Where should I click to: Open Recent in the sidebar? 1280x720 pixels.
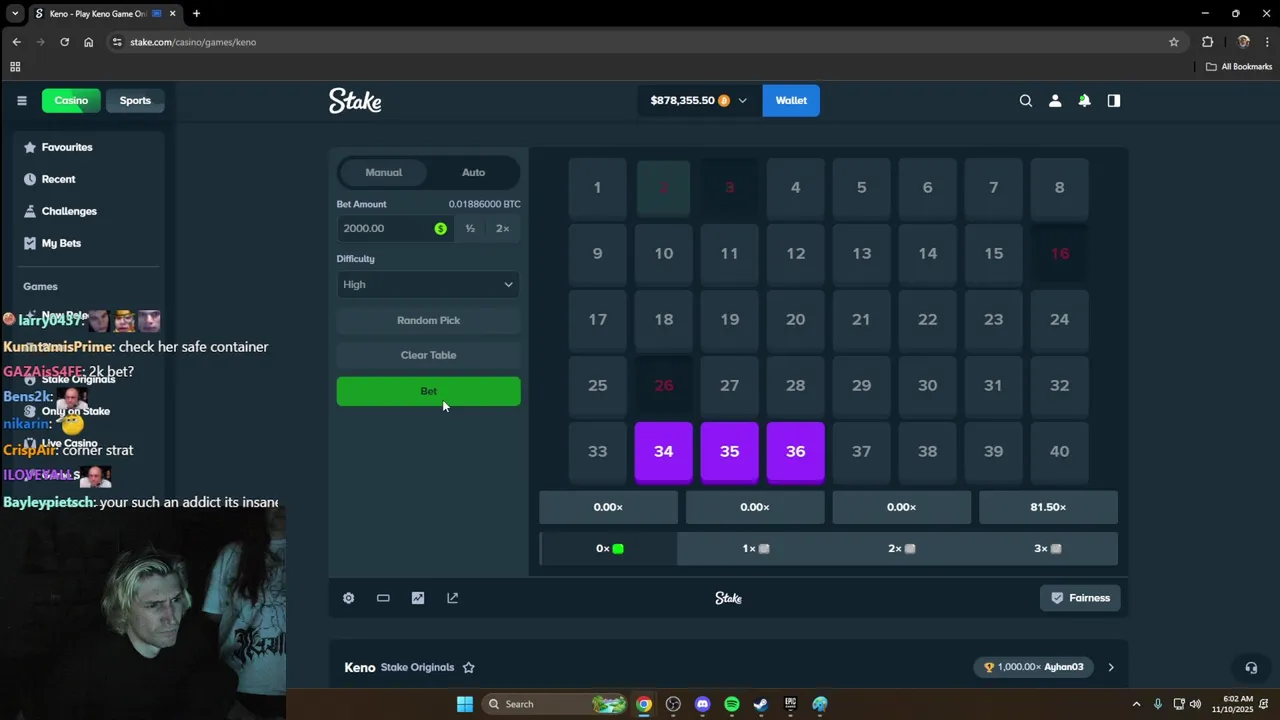[x=58, y=179]
